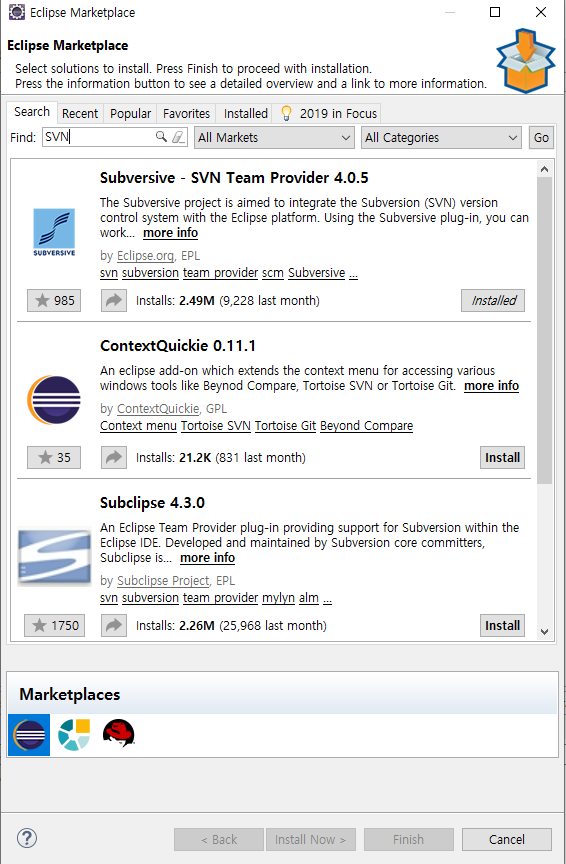The height and width of the screenshot is (864, 566).
Task: Click Installed button for Subversive
Action: [493, 300]
